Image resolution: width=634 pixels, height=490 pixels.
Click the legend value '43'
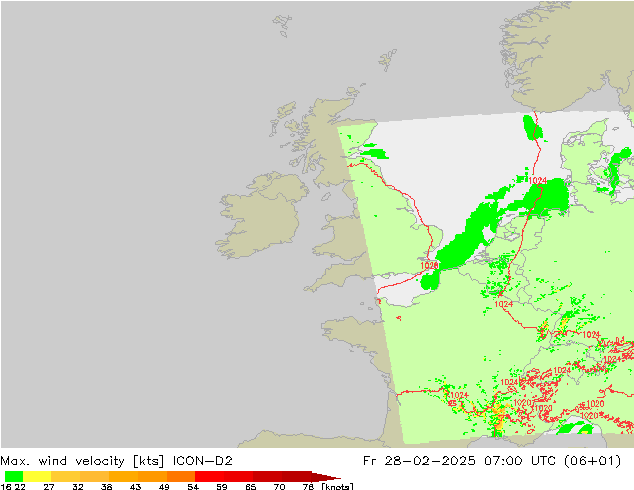pyautogui.click(x=135, y=487)
